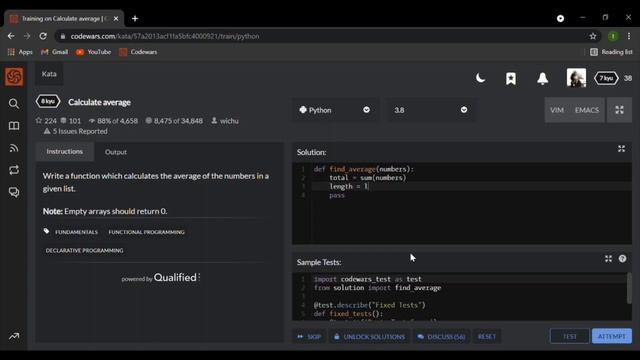Open DISCUSS (56) button

(441, 337)
